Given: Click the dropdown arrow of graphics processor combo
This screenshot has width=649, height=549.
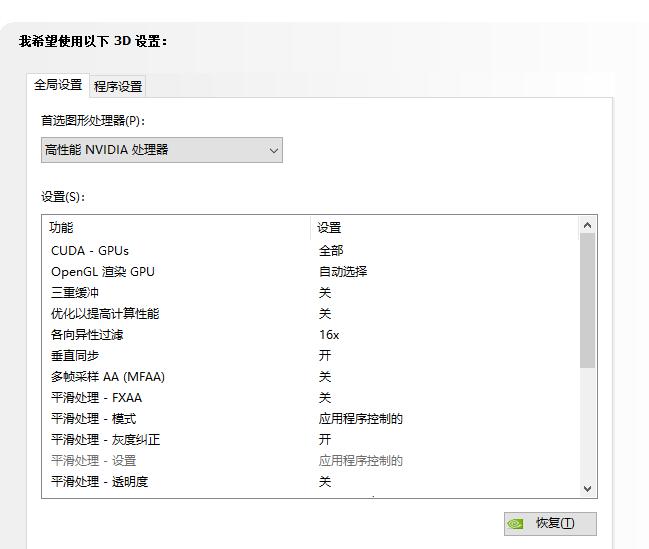Looking at the screenshot, I should point(273,150).
